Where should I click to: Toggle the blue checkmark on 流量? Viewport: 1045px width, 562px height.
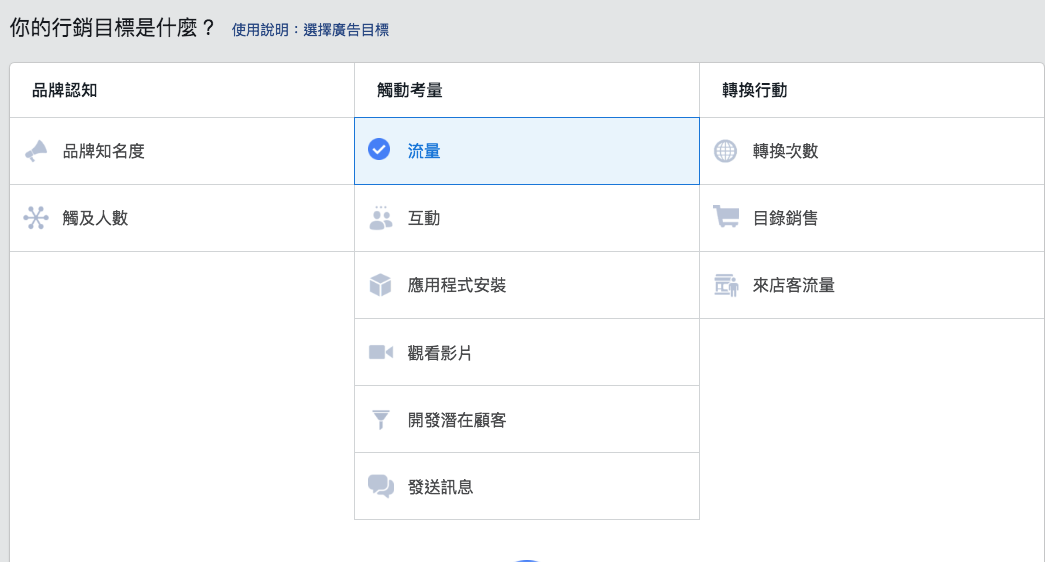point(379,150)
